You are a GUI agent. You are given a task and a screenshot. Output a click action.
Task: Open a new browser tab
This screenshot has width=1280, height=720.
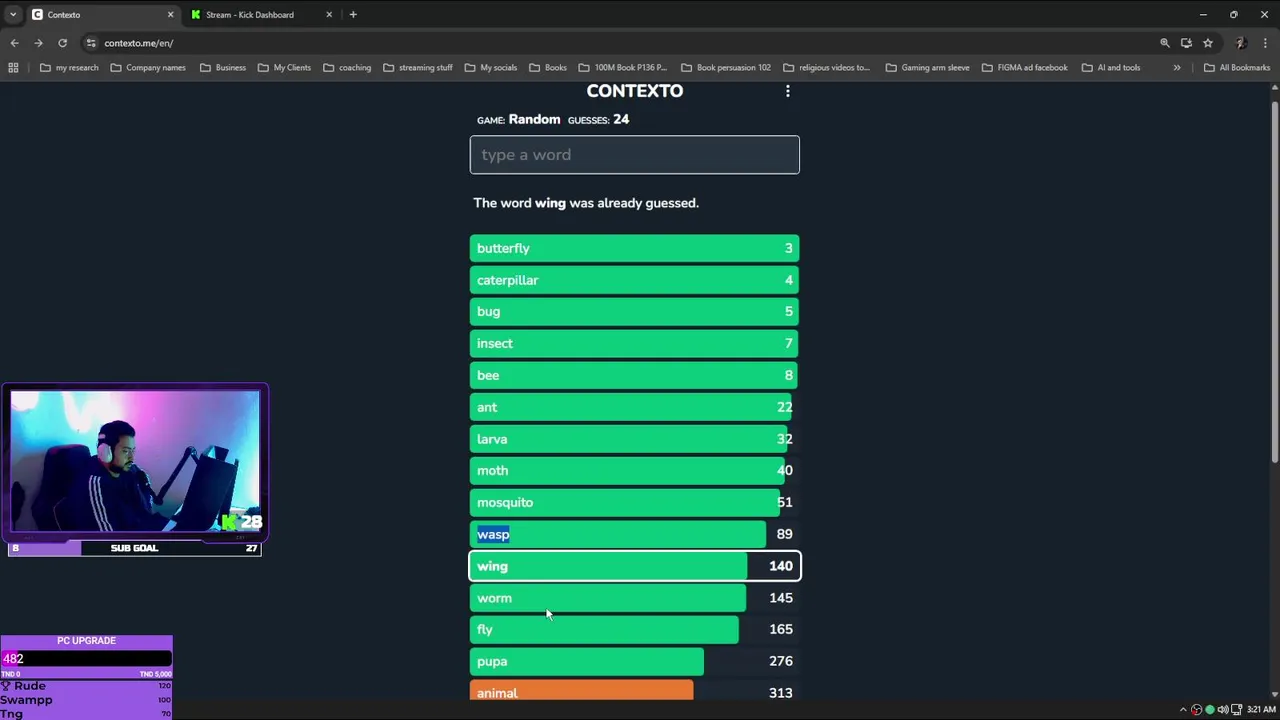pyautogui.click(x=353, y=15)
